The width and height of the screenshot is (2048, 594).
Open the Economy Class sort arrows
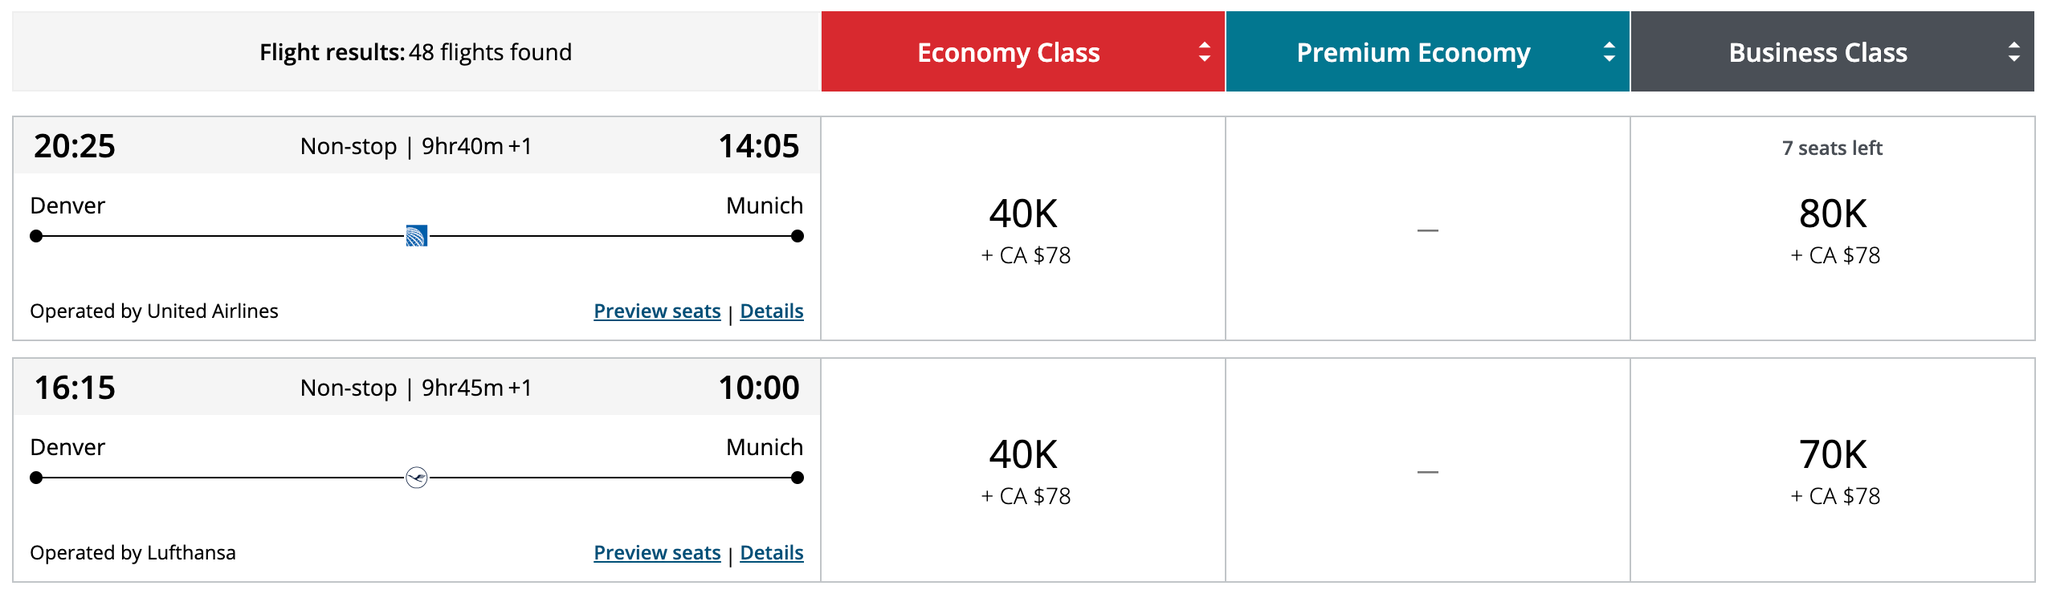pyautogui.click(x=1205, y=52)
